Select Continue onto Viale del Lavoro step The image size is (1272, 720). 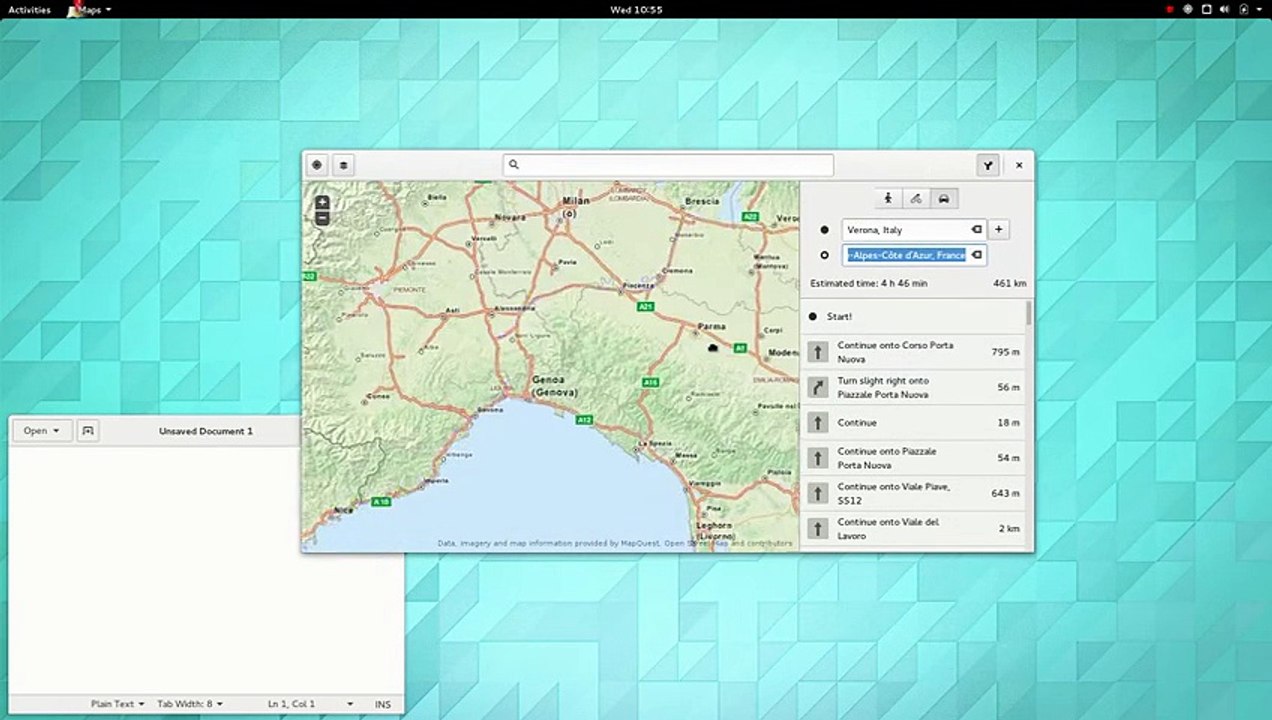(x=912, y=528)
